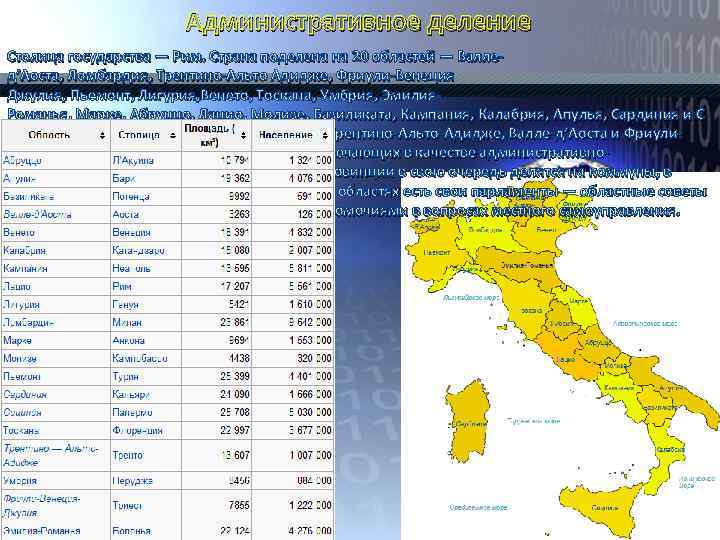Sort table by Область column arrows
The height and width of the screenshot is (540, 720).
coord(102,135)
